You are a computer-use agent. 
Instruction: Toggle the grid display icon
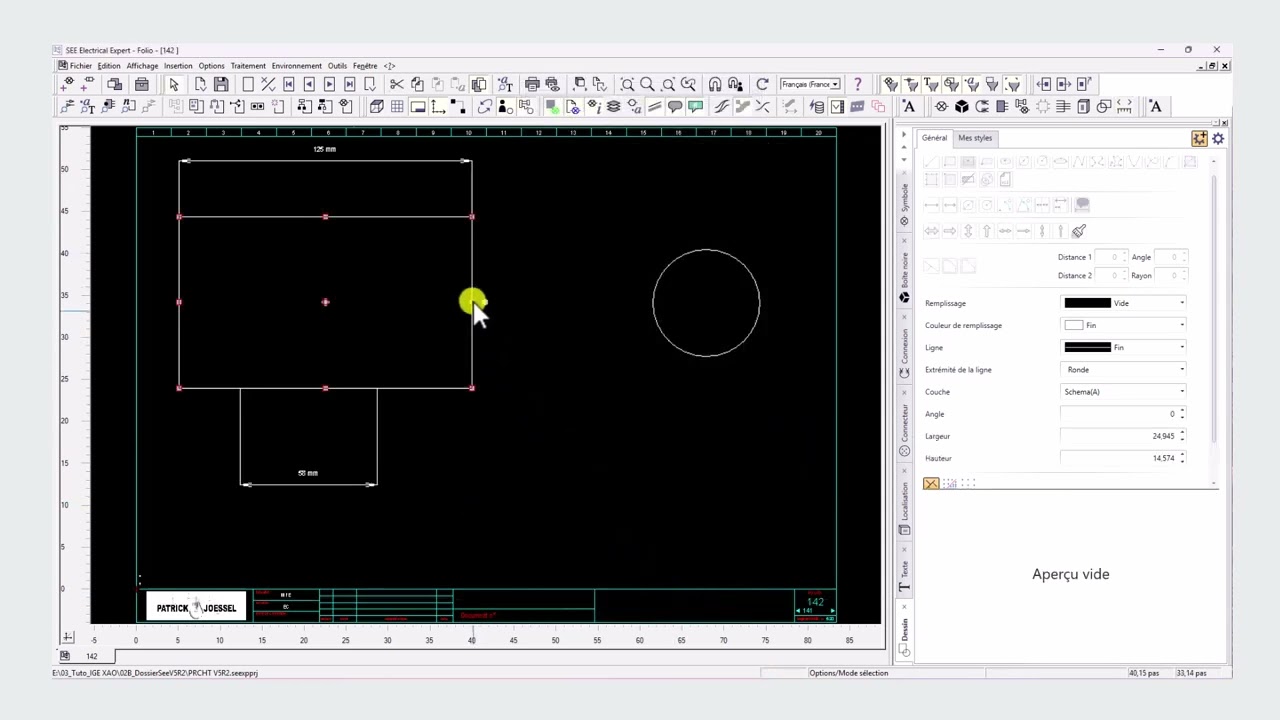397,107
